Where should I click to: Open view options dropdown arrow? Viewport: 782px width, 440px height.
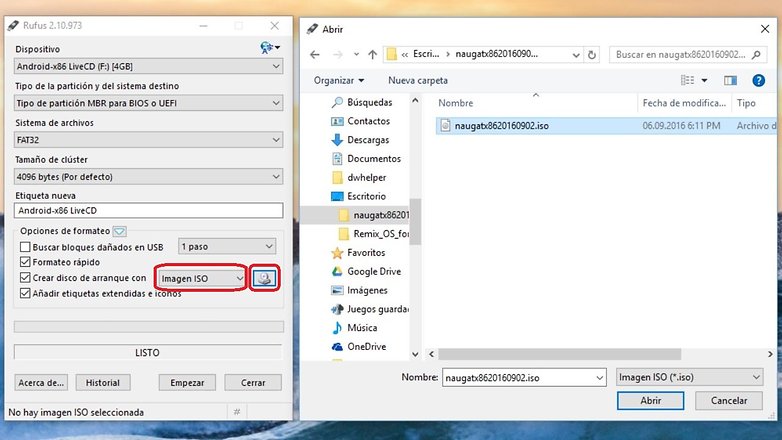pyautogui.click(x=704, y=80)
